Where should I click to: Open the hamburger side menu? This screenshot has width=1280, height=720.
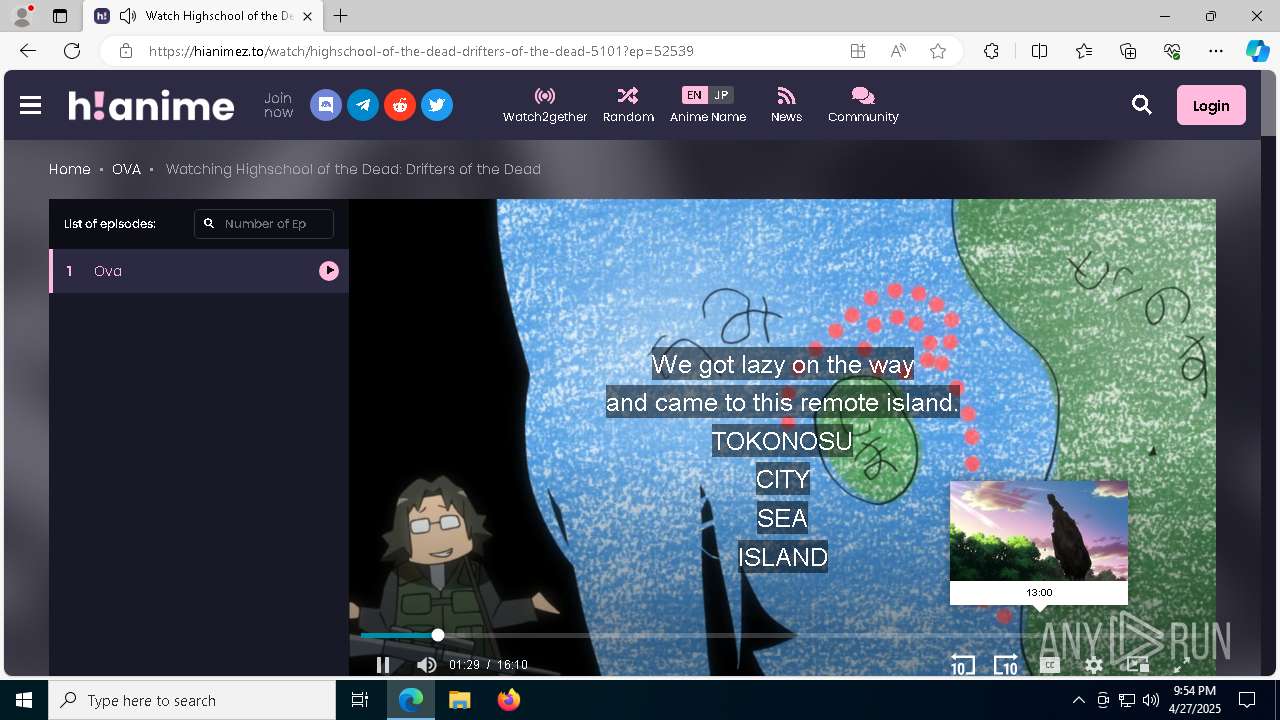coord(30,105)
